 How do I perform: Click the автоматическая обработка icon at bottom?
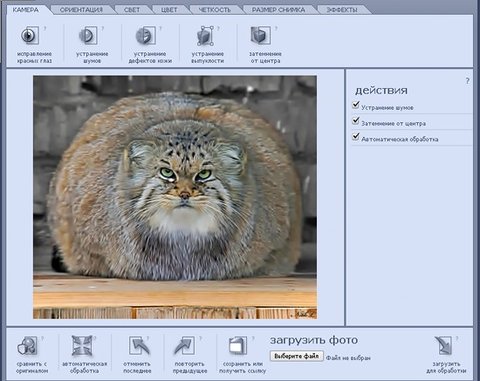(82, 346)
